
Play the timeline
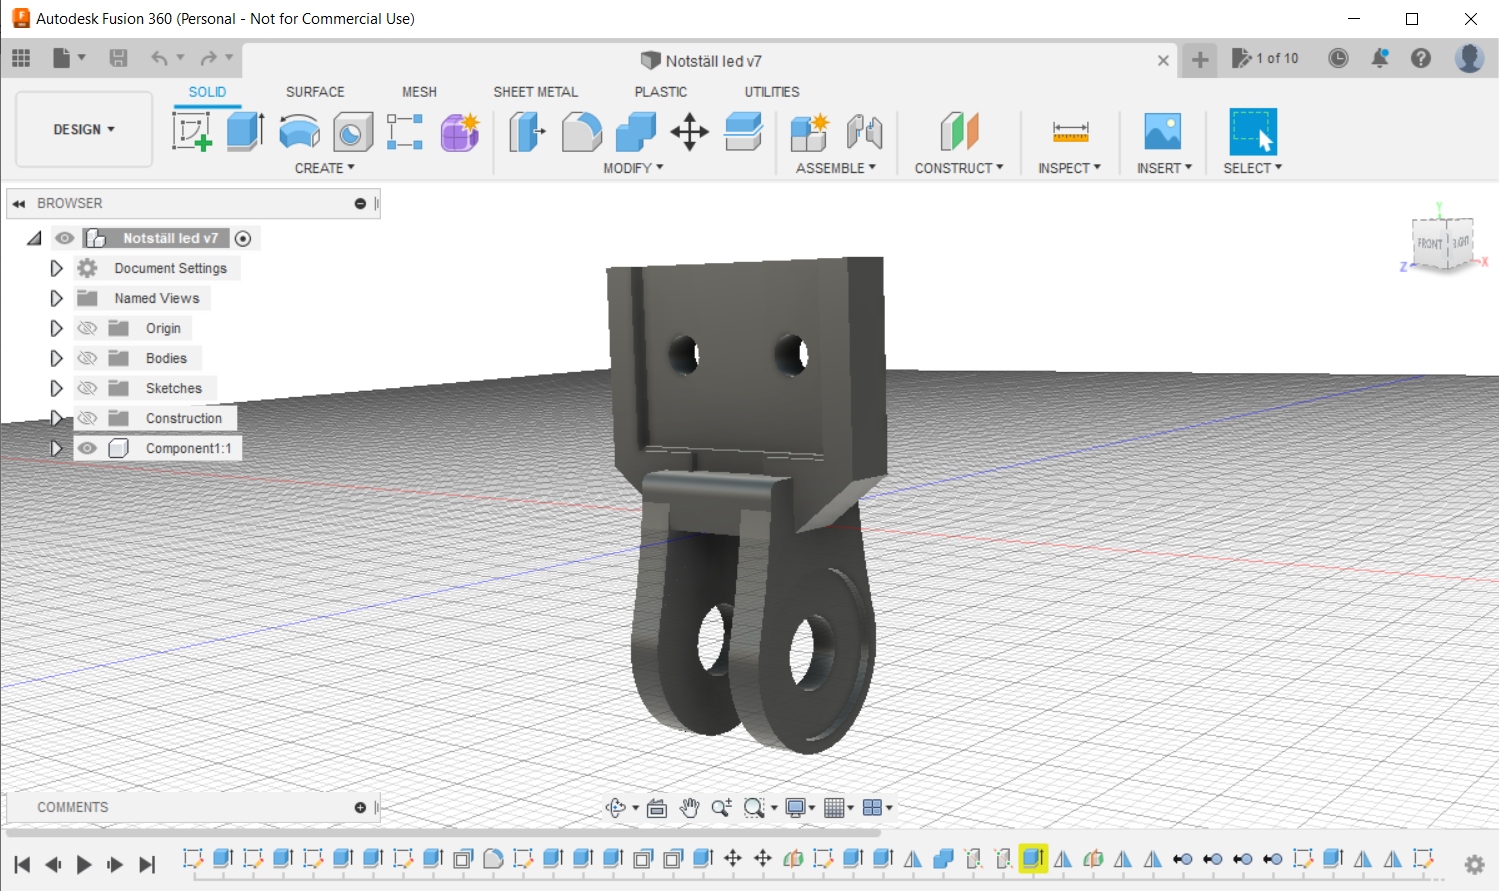[84, 864]
